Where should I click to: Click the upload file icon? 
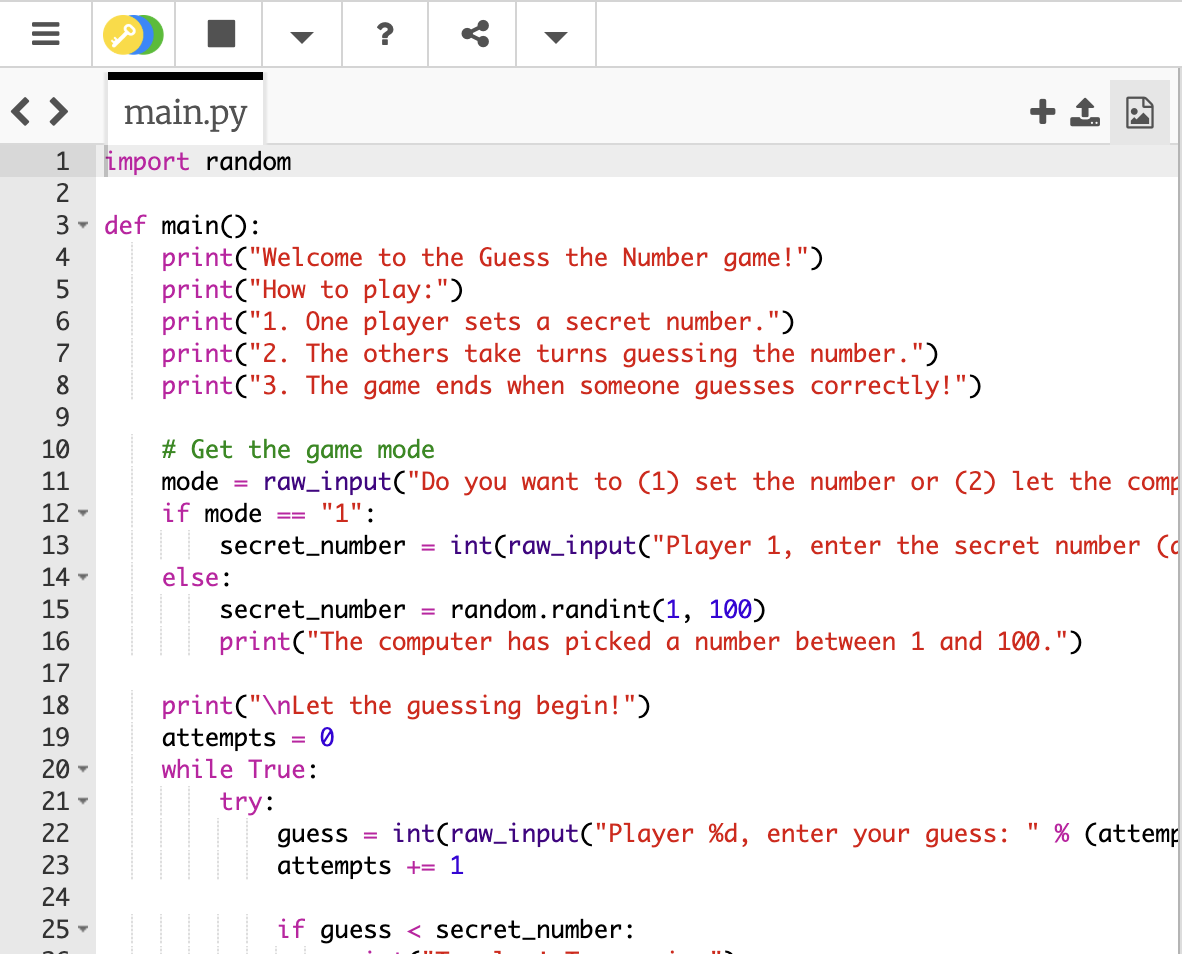(1085, 112)
